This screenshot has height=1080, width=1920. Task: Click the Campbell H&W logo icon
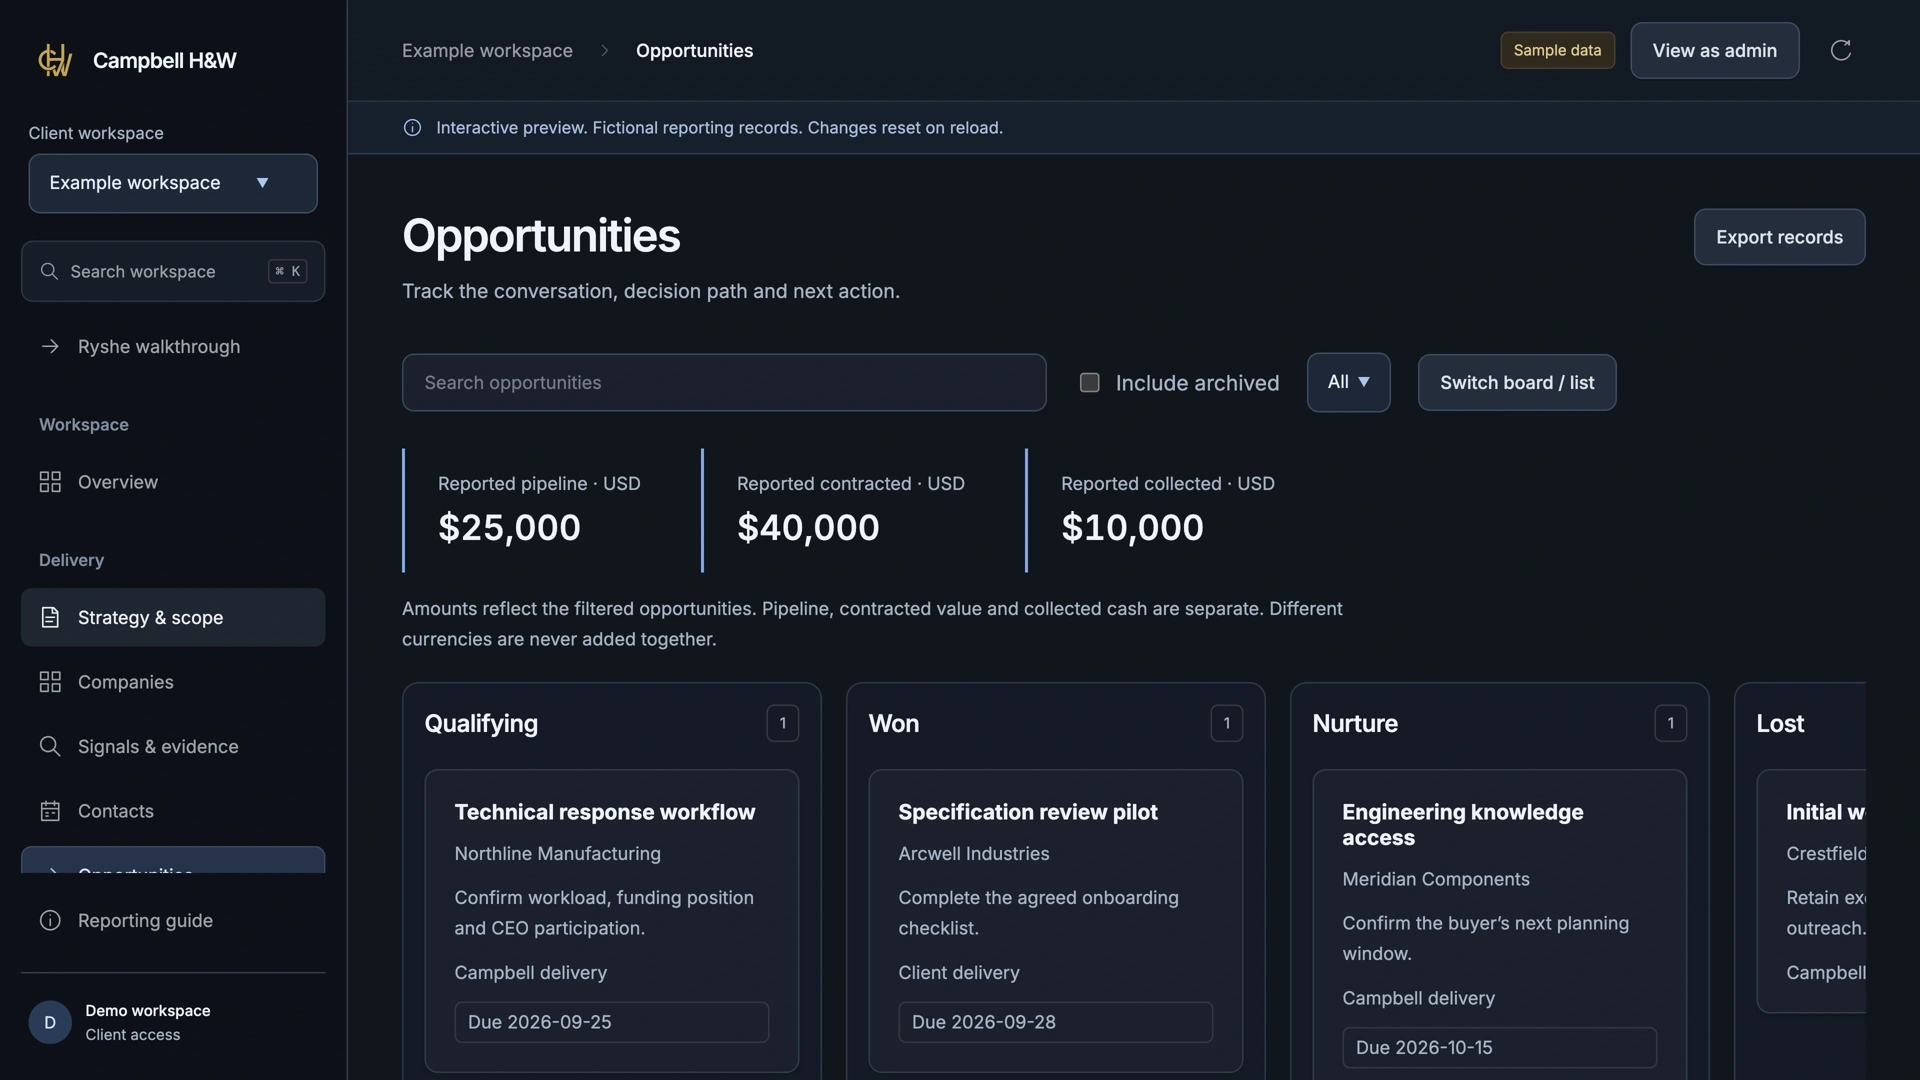point(55,60)
